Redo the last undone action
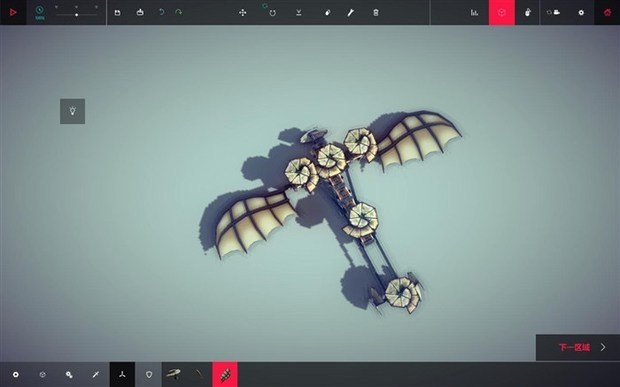620x387 pixels. 178,12
